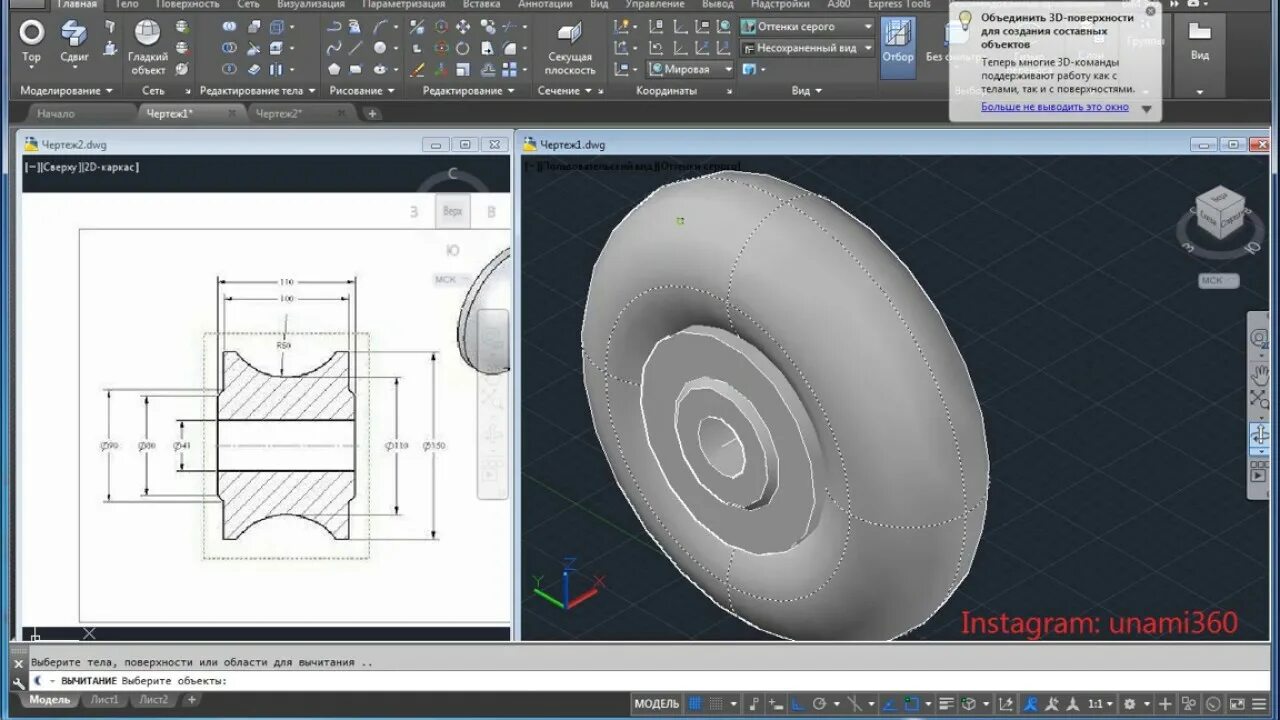Open the Поверхность ribbon tab
The height and width of the screenshot is (720, 1280).
tap(187, 4)
